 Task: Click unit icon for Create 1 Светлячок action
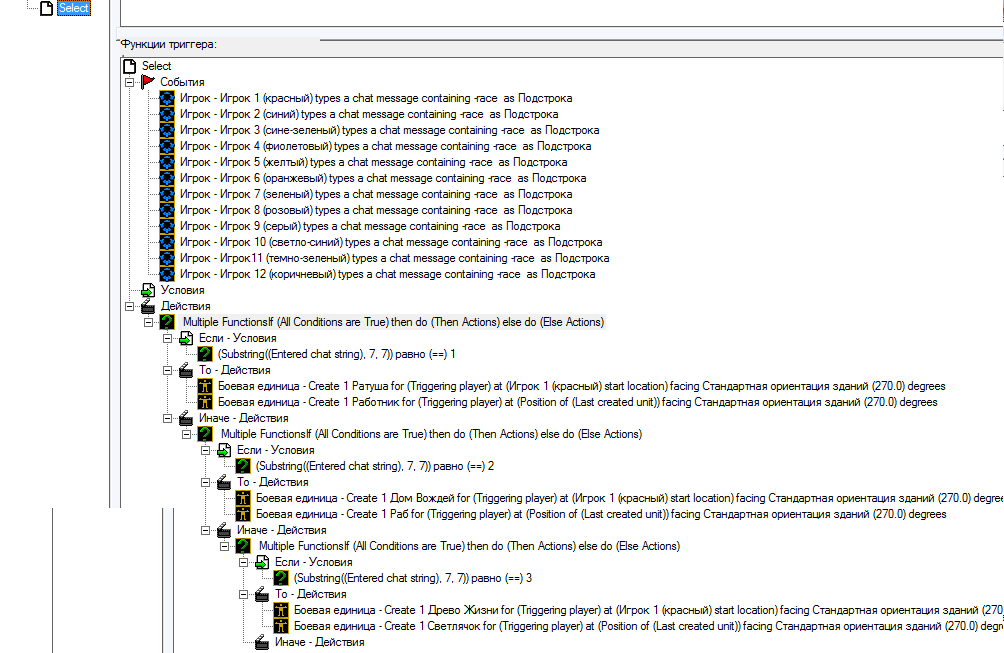click(281, 626)
